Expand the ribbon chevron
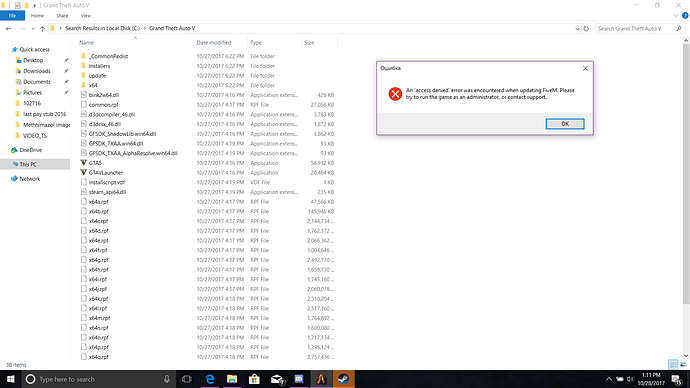This screenshot has height=388, width=690. (x=676, y=15)
